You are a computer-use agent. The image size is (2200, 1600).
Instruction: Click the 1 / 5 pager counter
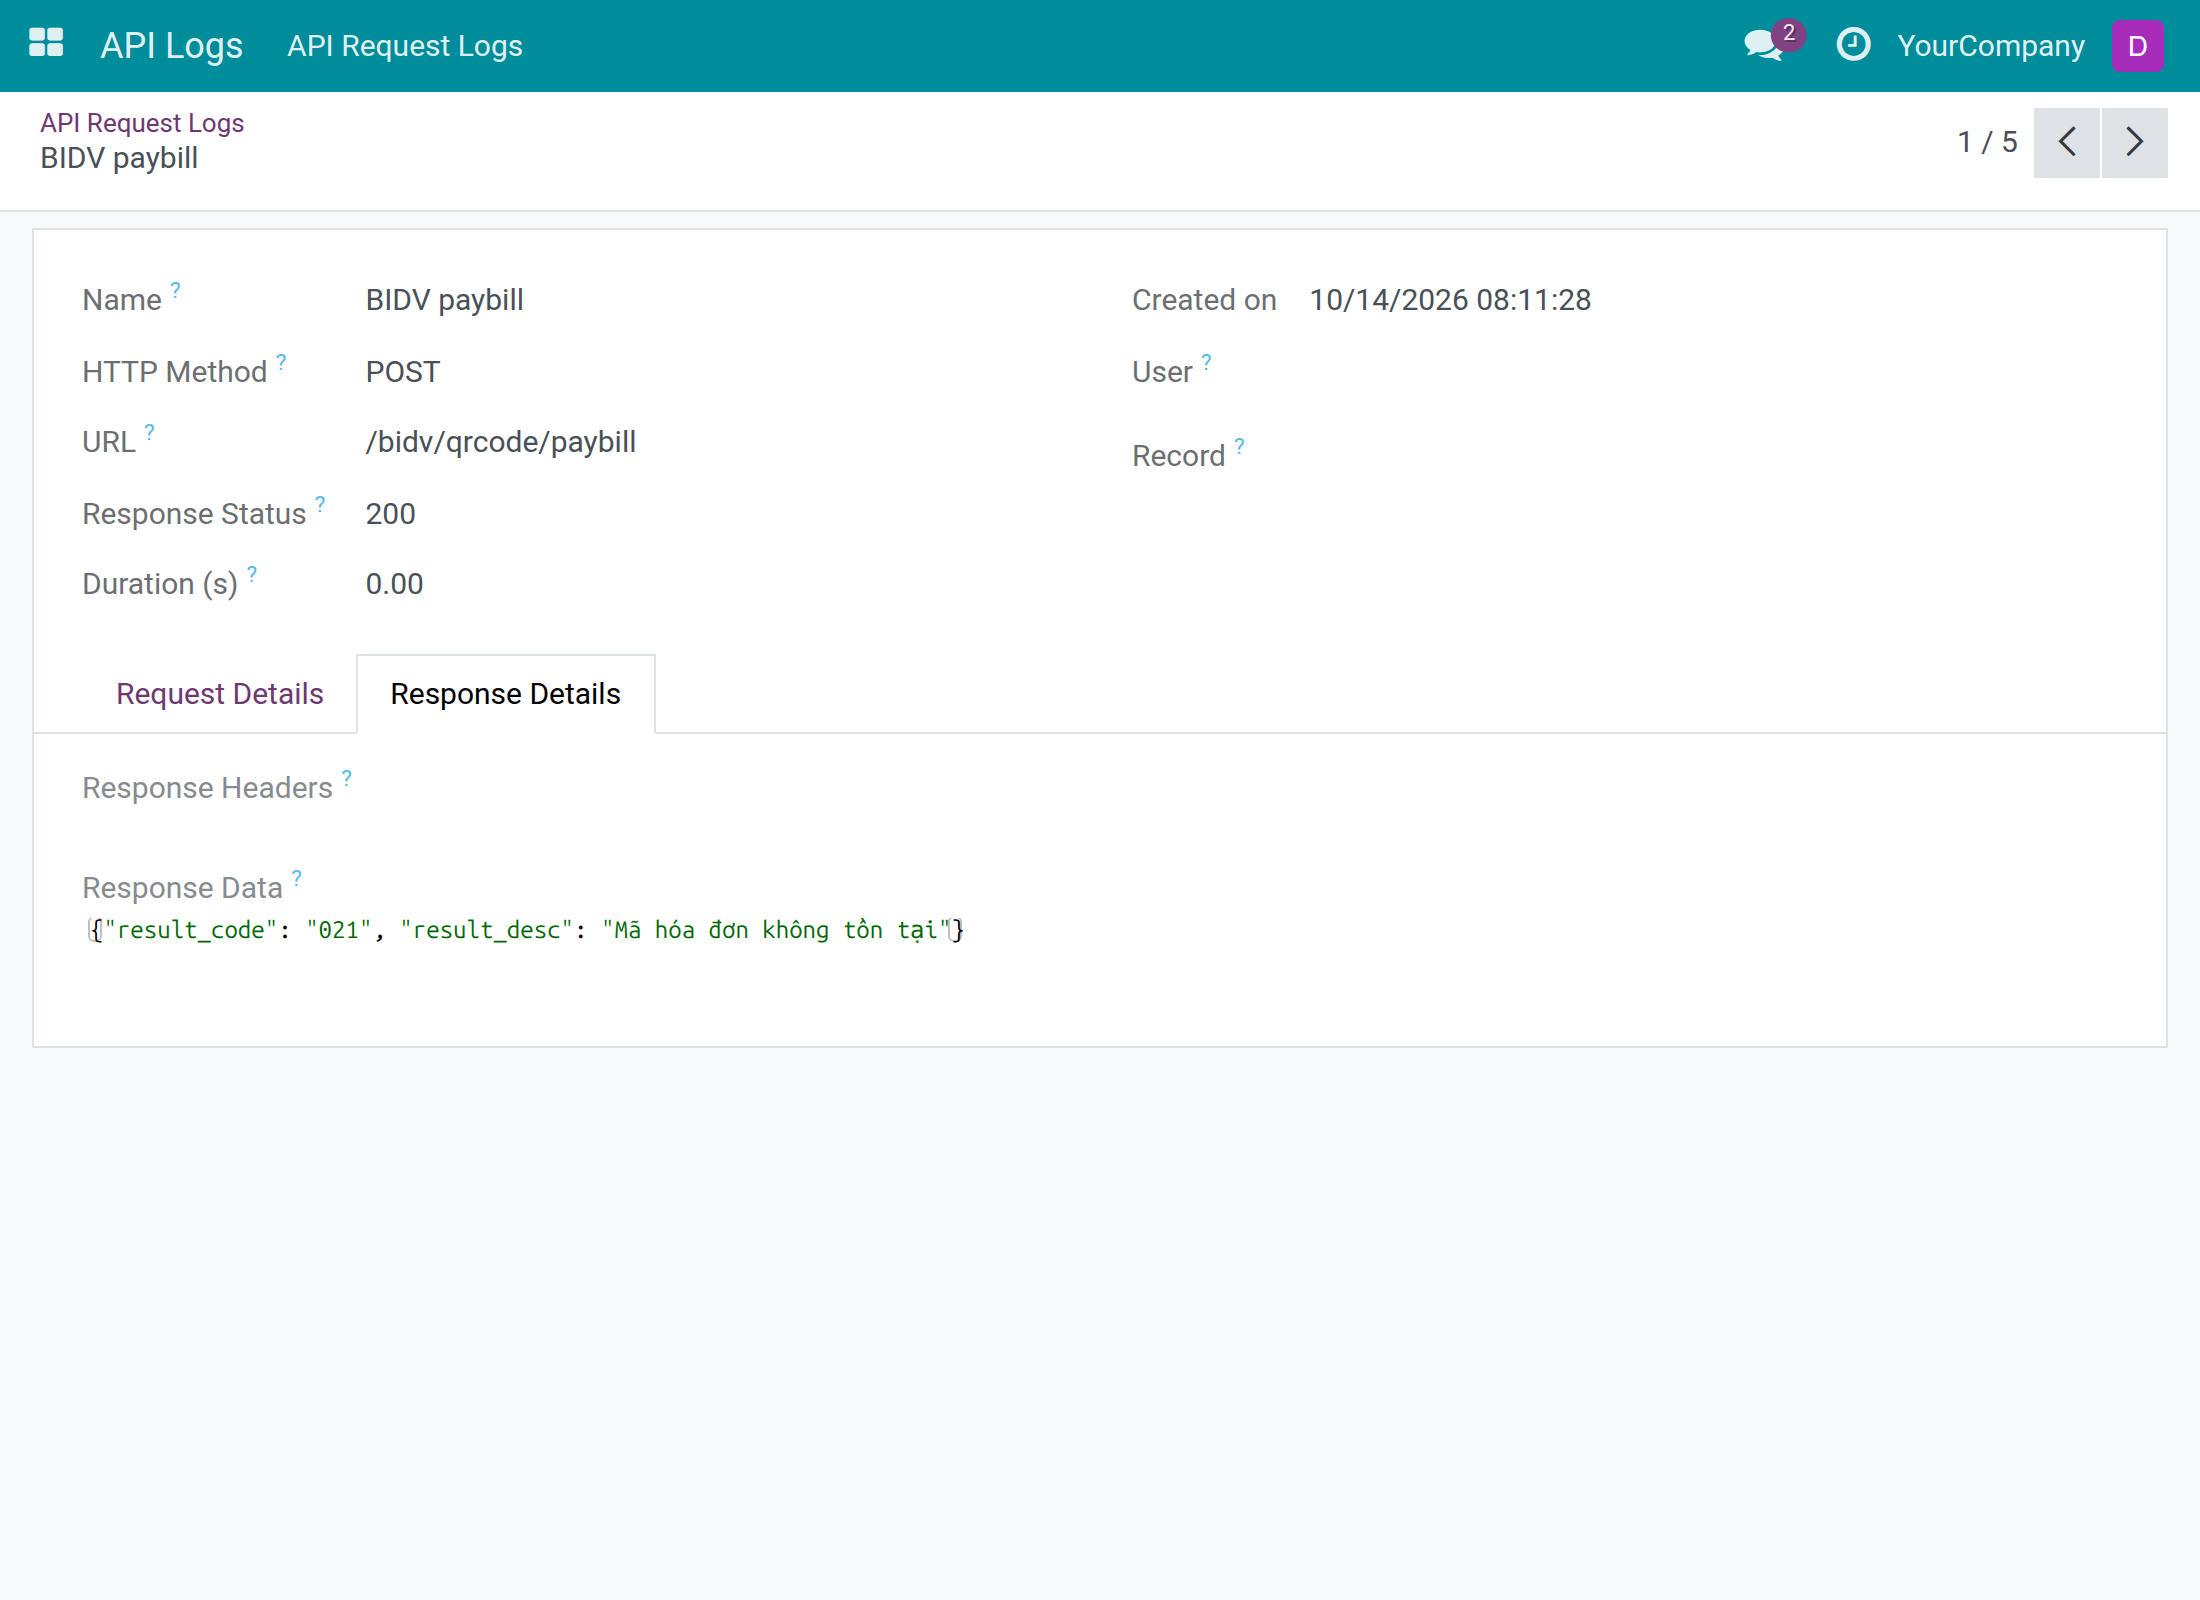pos(1987,142)
